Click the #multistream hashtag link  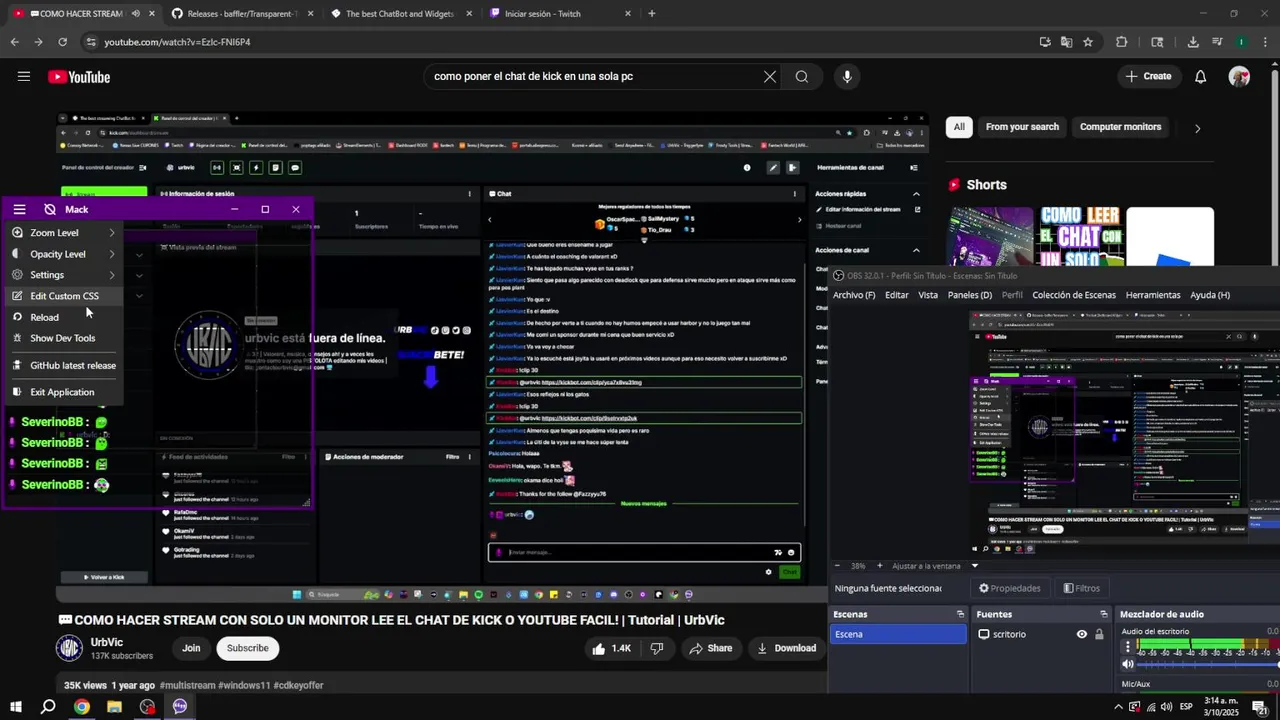(x=188, y=685)
